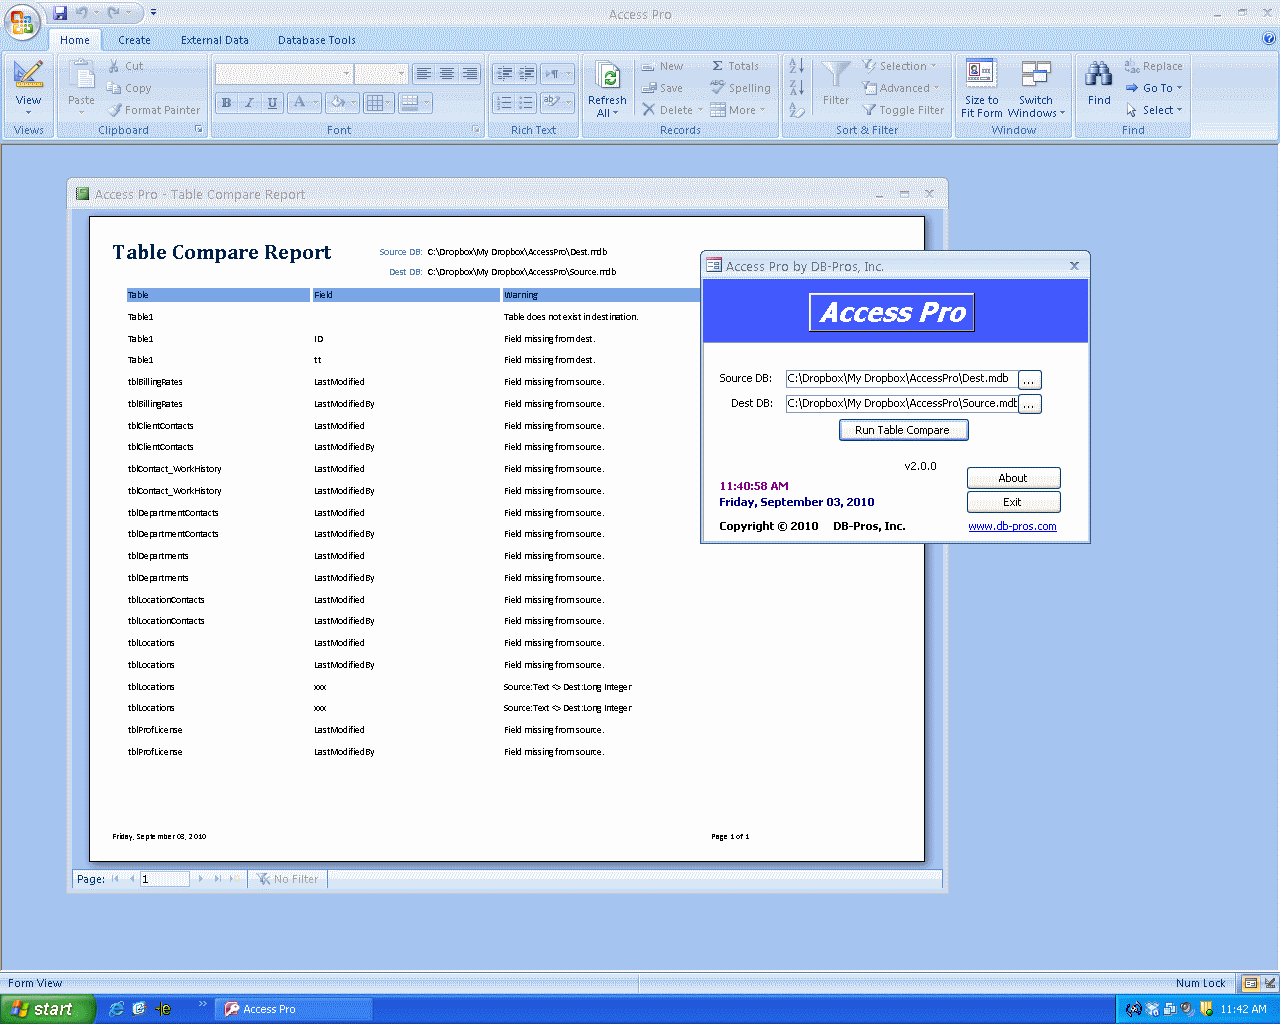
Task: Open the Office button menu
Action: click(22, 22)
